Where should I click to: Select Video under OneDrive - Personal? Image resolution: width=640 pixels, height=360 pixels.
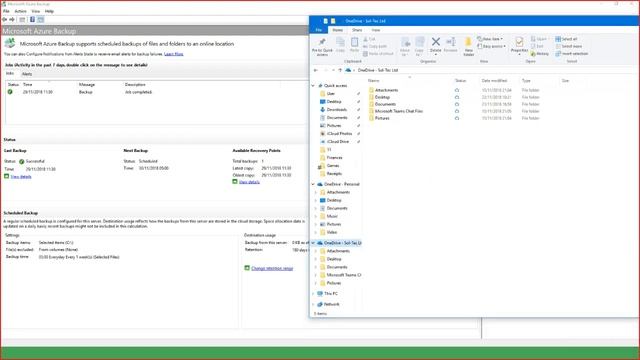point(331,232)
